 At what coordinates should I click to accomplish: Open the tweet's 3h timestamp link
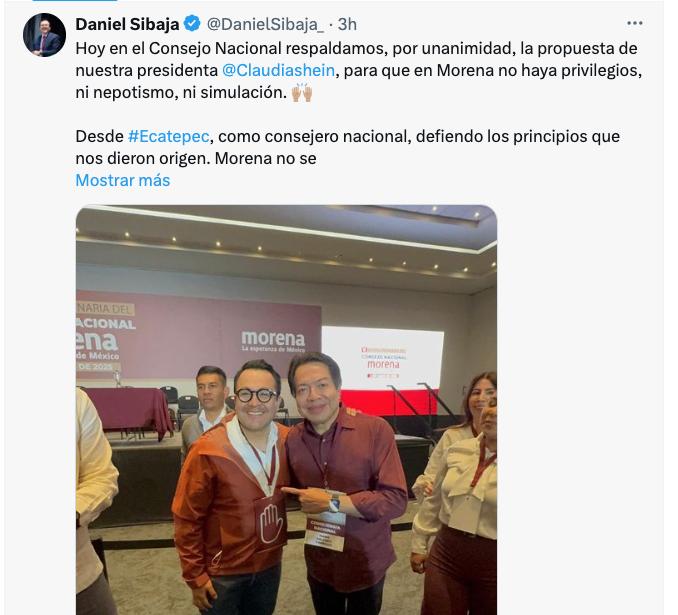coord(347,25)
